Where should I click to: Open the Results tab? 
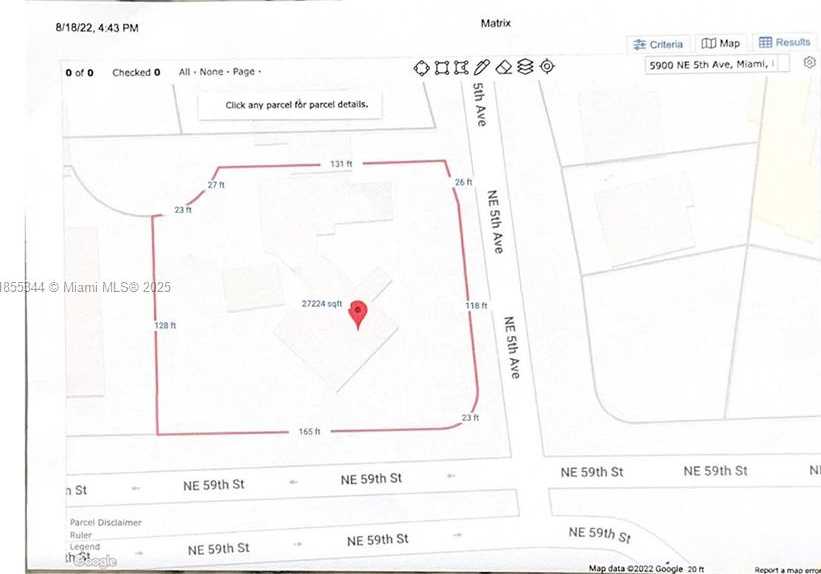[785, 42]
